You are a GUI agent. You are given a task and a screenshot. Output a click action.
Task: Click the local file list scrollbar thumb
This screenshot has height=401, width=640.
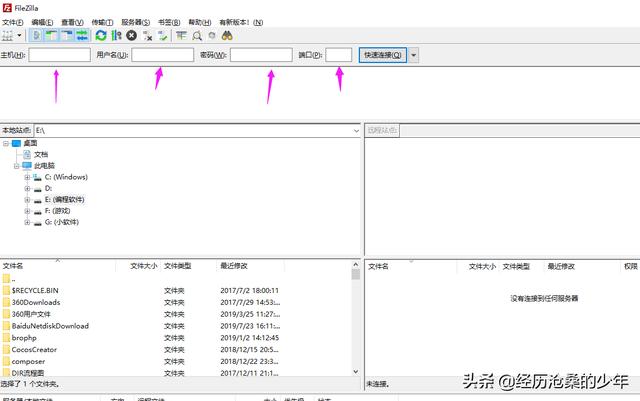356,274
